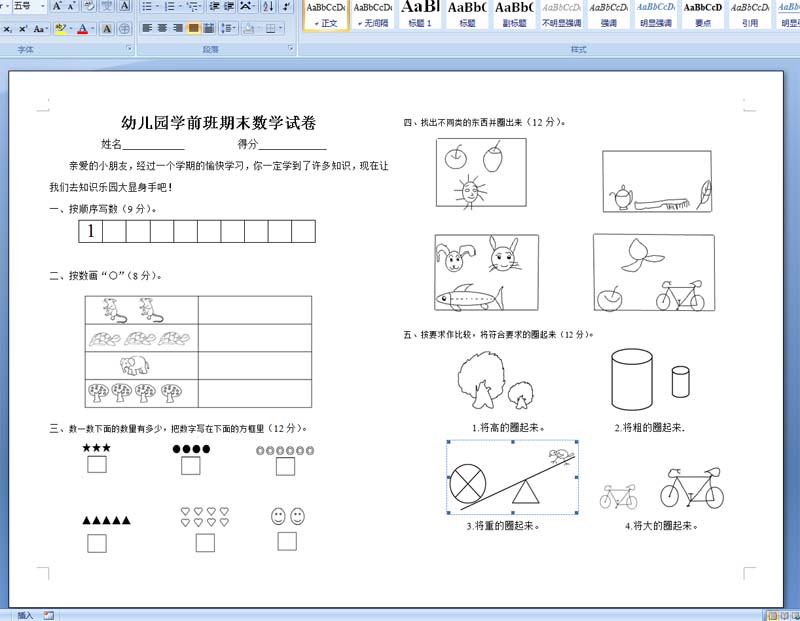Decrease paragraph indent

pyautogui.click(x=214, y=7)
